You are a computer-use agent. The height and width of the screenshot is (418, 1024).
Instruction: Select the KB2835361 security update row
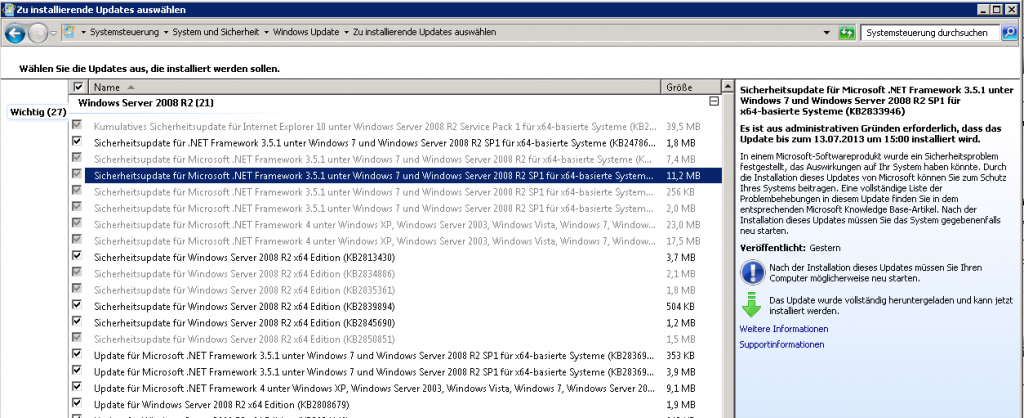tap(394, 290)
